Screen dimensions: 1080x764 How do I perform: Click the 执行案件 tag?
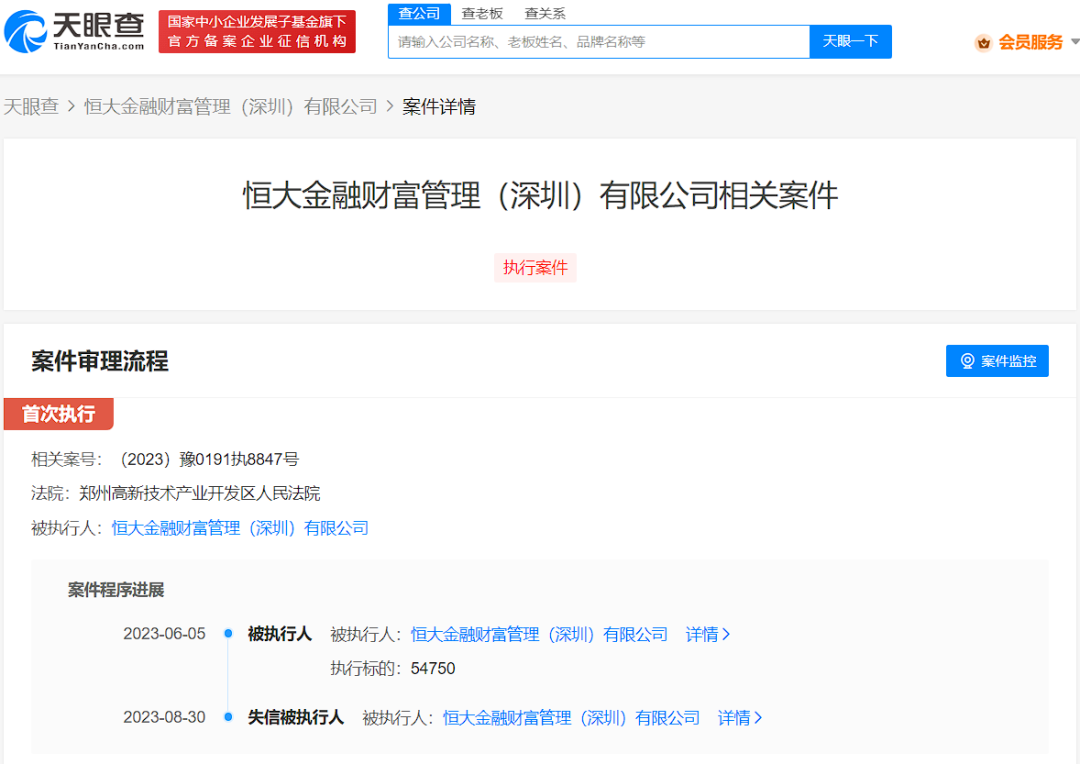pos(535,268)
